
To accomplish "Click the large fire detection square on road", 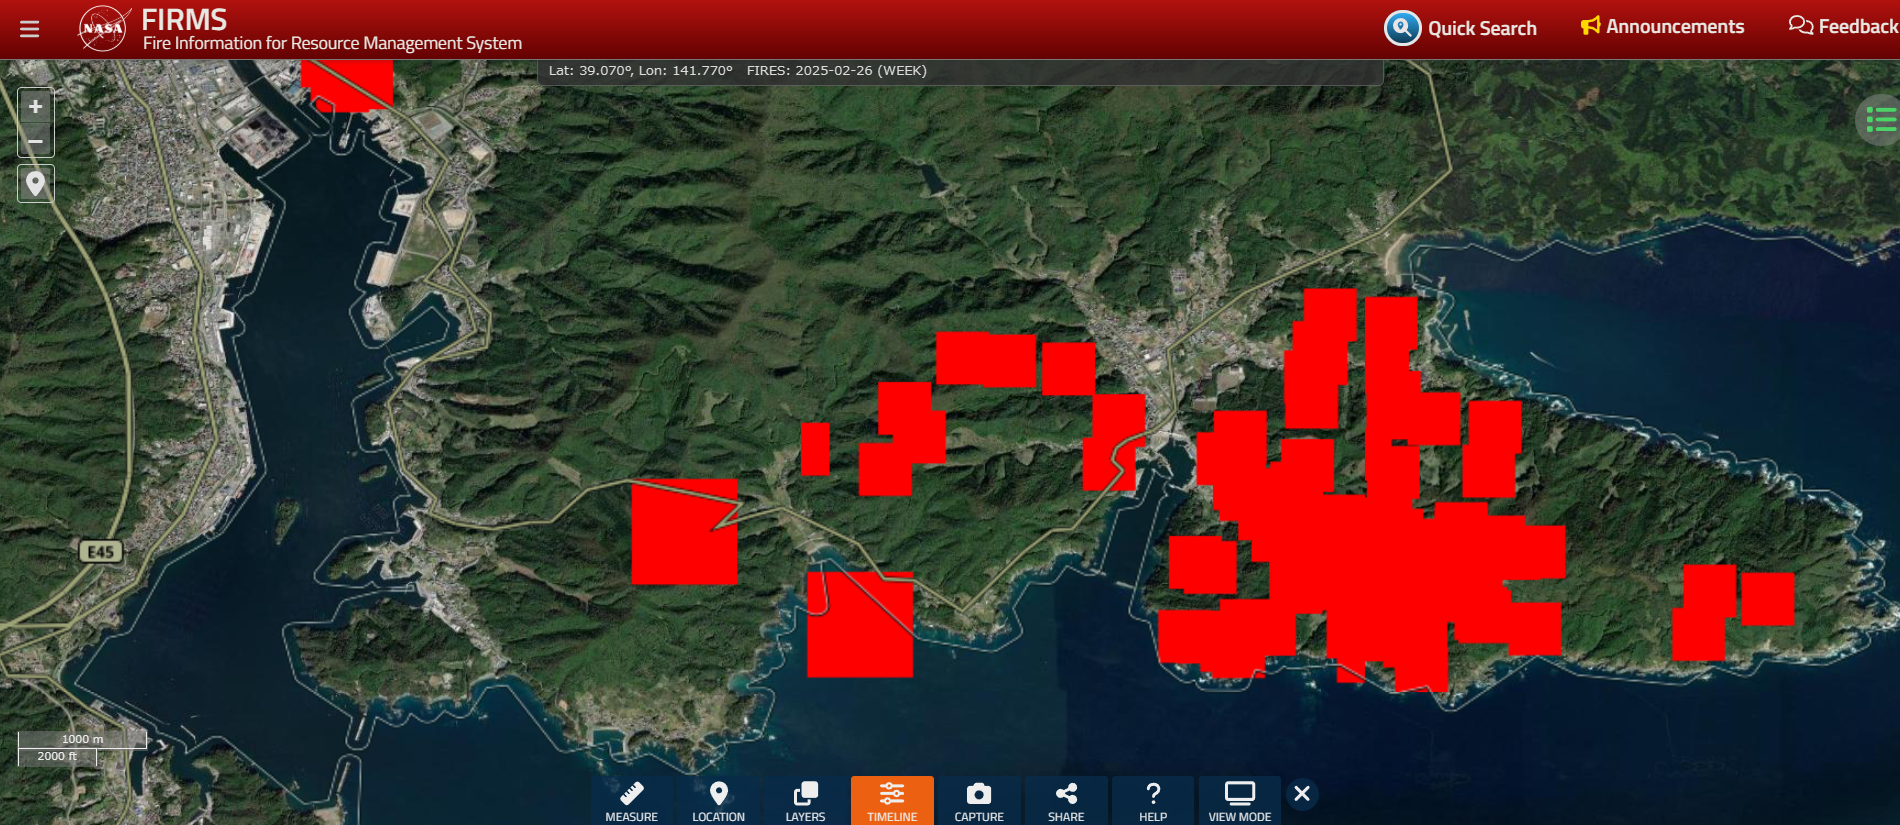I will coord(684,531).
